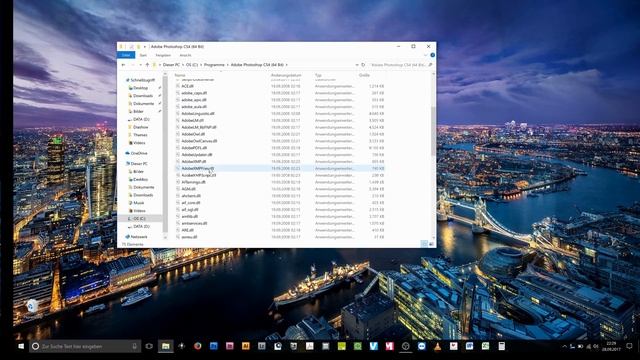Viewport: 640px width, 360px height.
Task: Click the taskbar search box
Action: [85, 346]
